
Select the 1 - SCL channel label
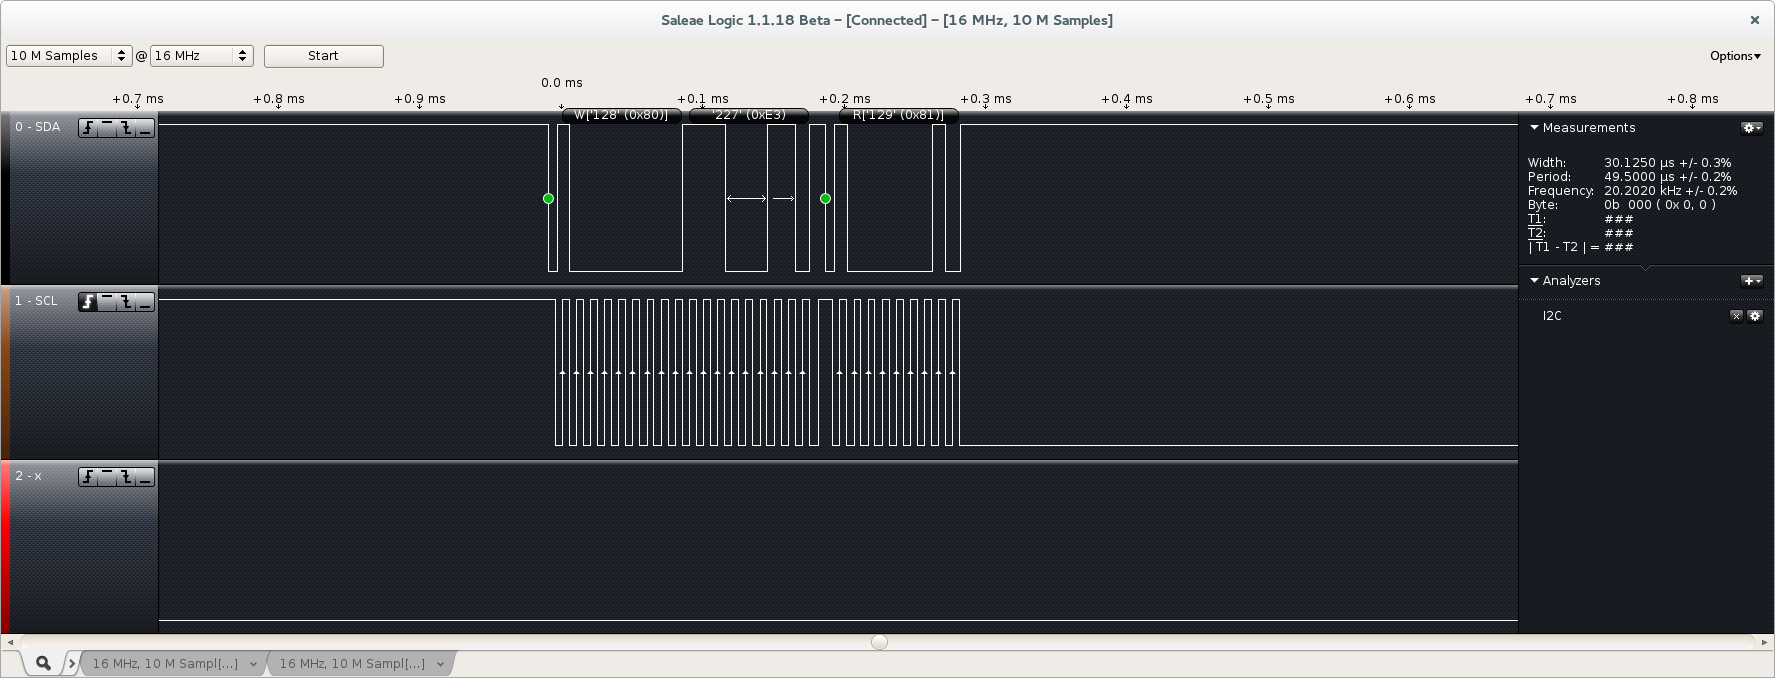[36, 301]
